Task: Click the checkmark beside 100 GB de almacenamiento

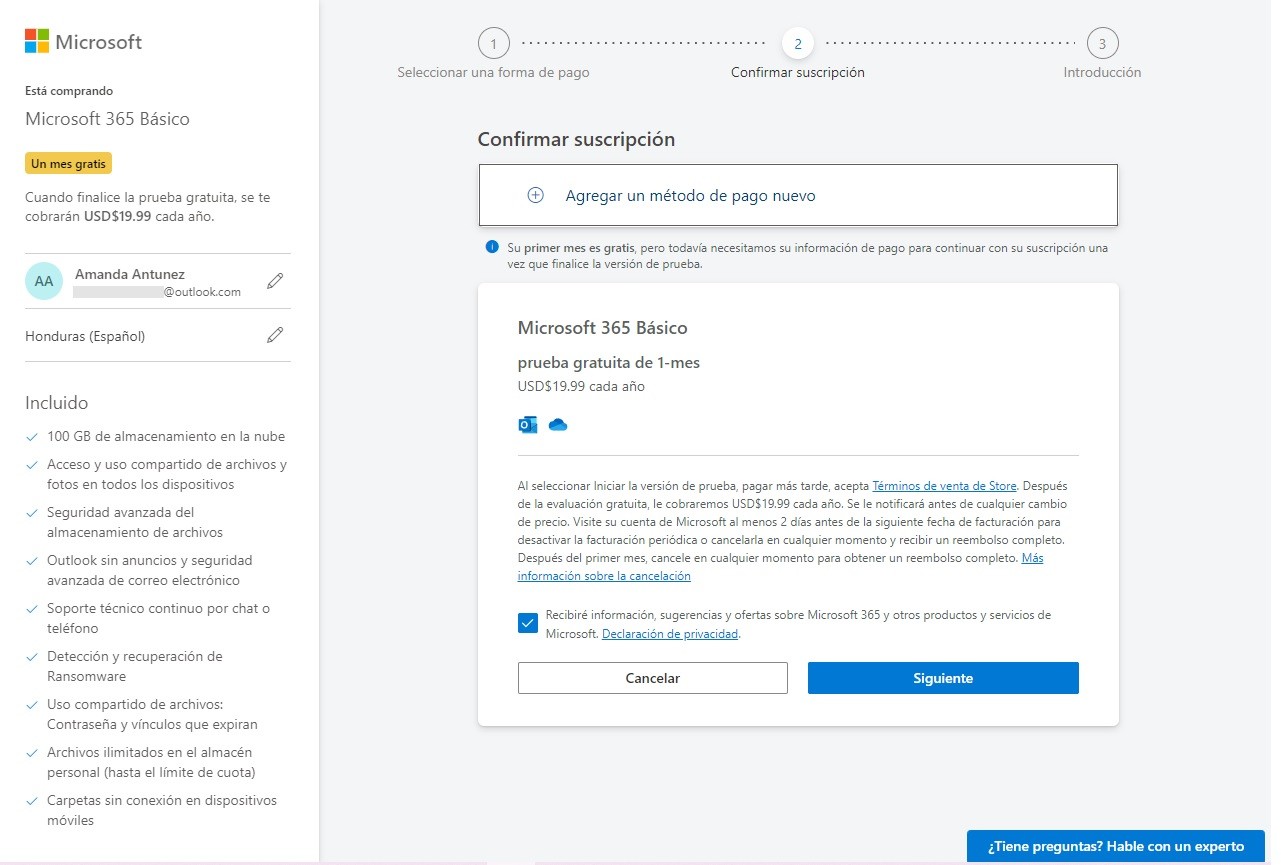Action: pyautogui.click(x=33, y=437)
